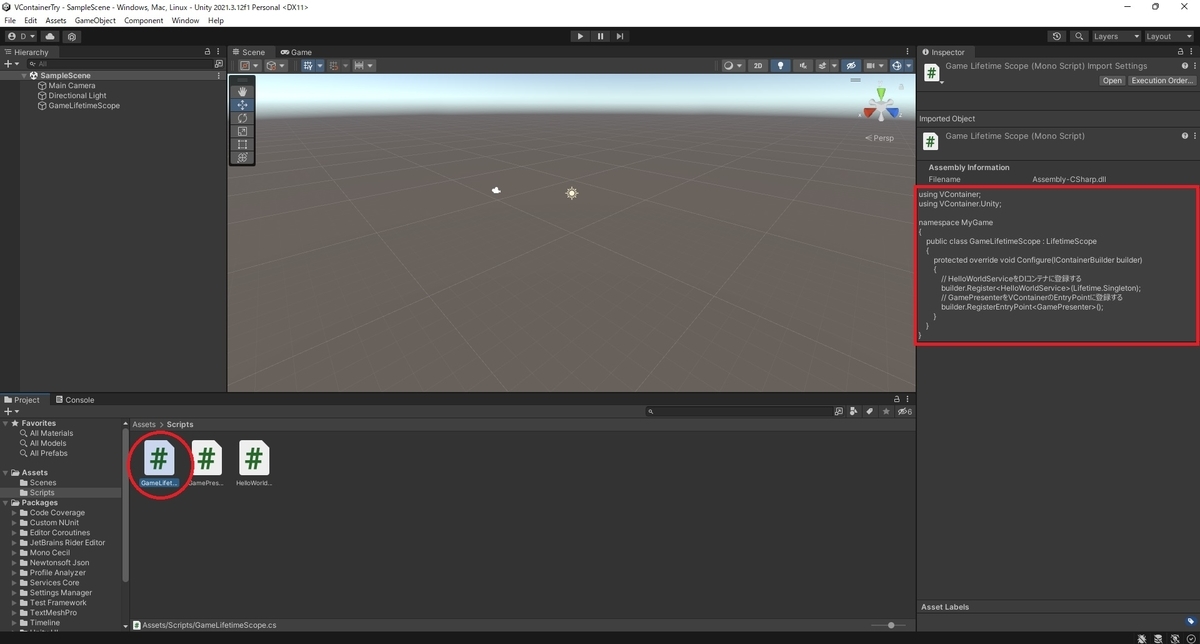The image size is (1200, 644).
Task: Switch to the Console tab
Action: (74, 400)
